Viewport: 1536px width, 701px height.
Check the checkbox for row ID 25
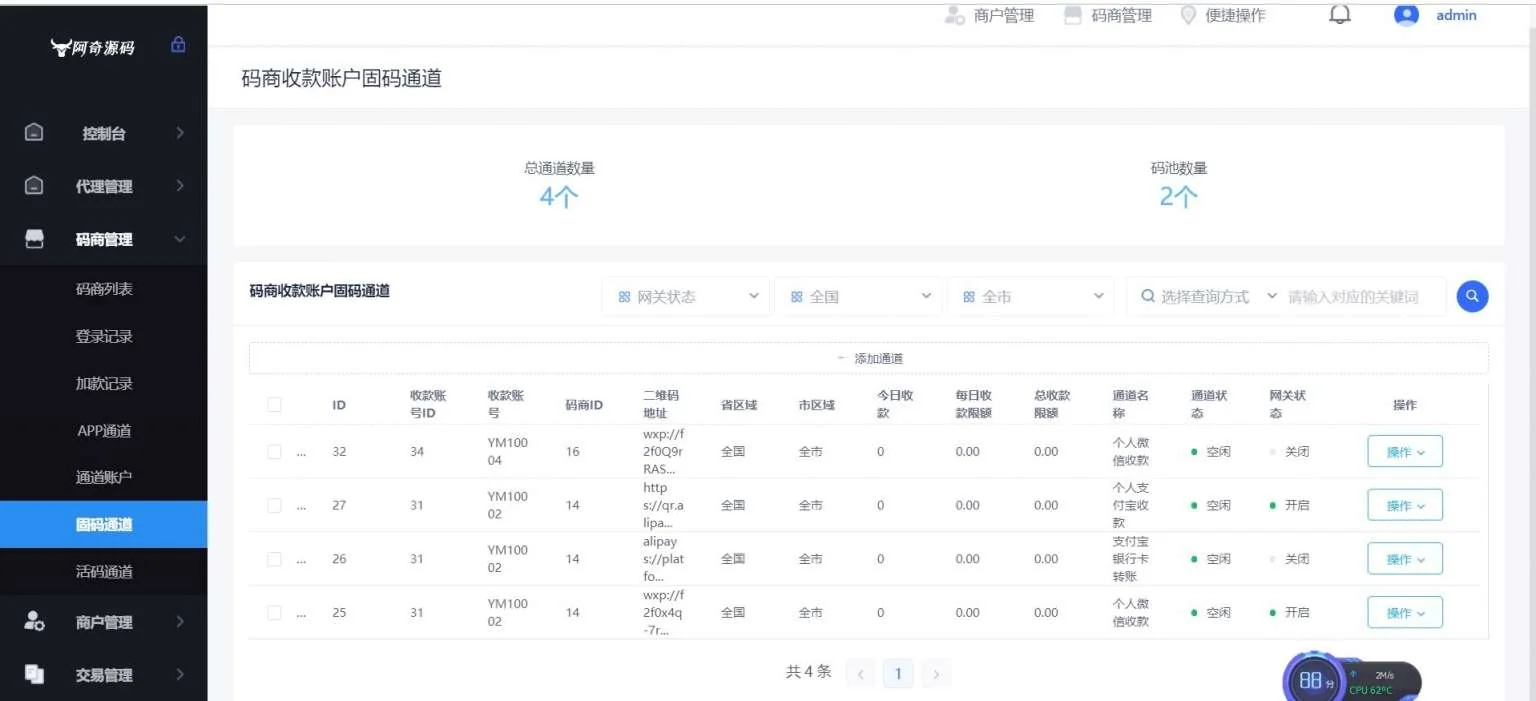274,613
